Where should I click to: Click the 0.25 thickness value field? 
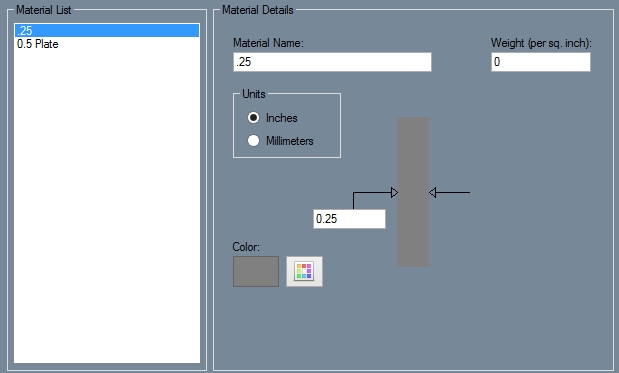pyautogui.click(x=349, y=219)
